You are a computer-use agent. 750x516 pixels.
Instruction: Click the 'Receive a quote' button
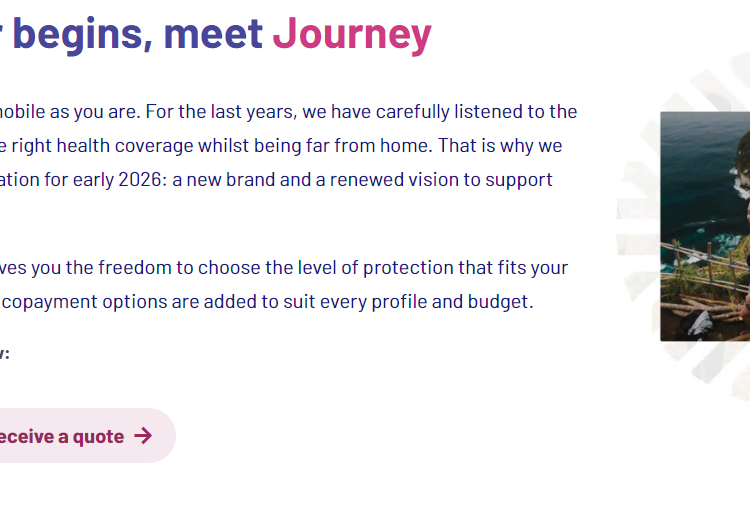pyautogui.click(x=70, y=436)
